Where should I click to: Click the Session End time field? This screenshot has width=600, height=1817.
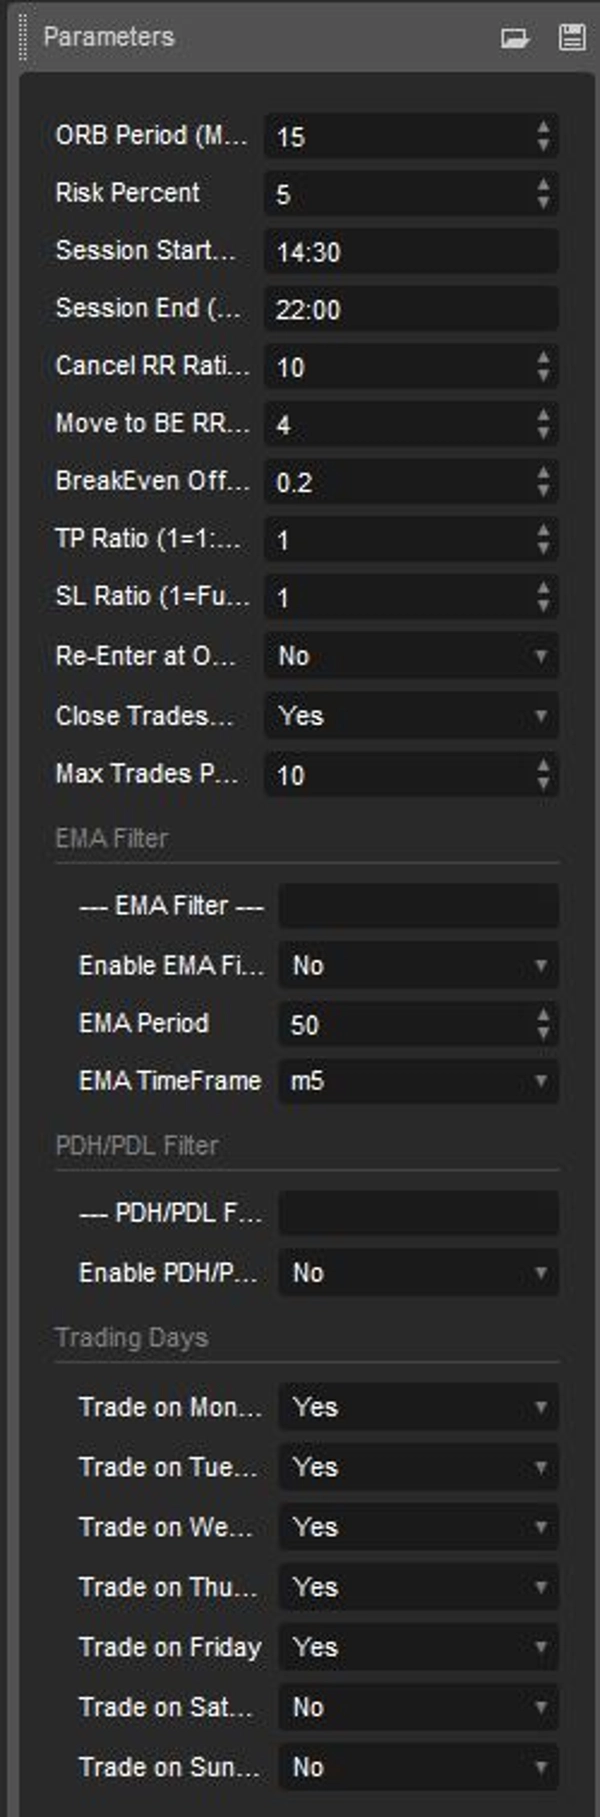tap(410, 309)
